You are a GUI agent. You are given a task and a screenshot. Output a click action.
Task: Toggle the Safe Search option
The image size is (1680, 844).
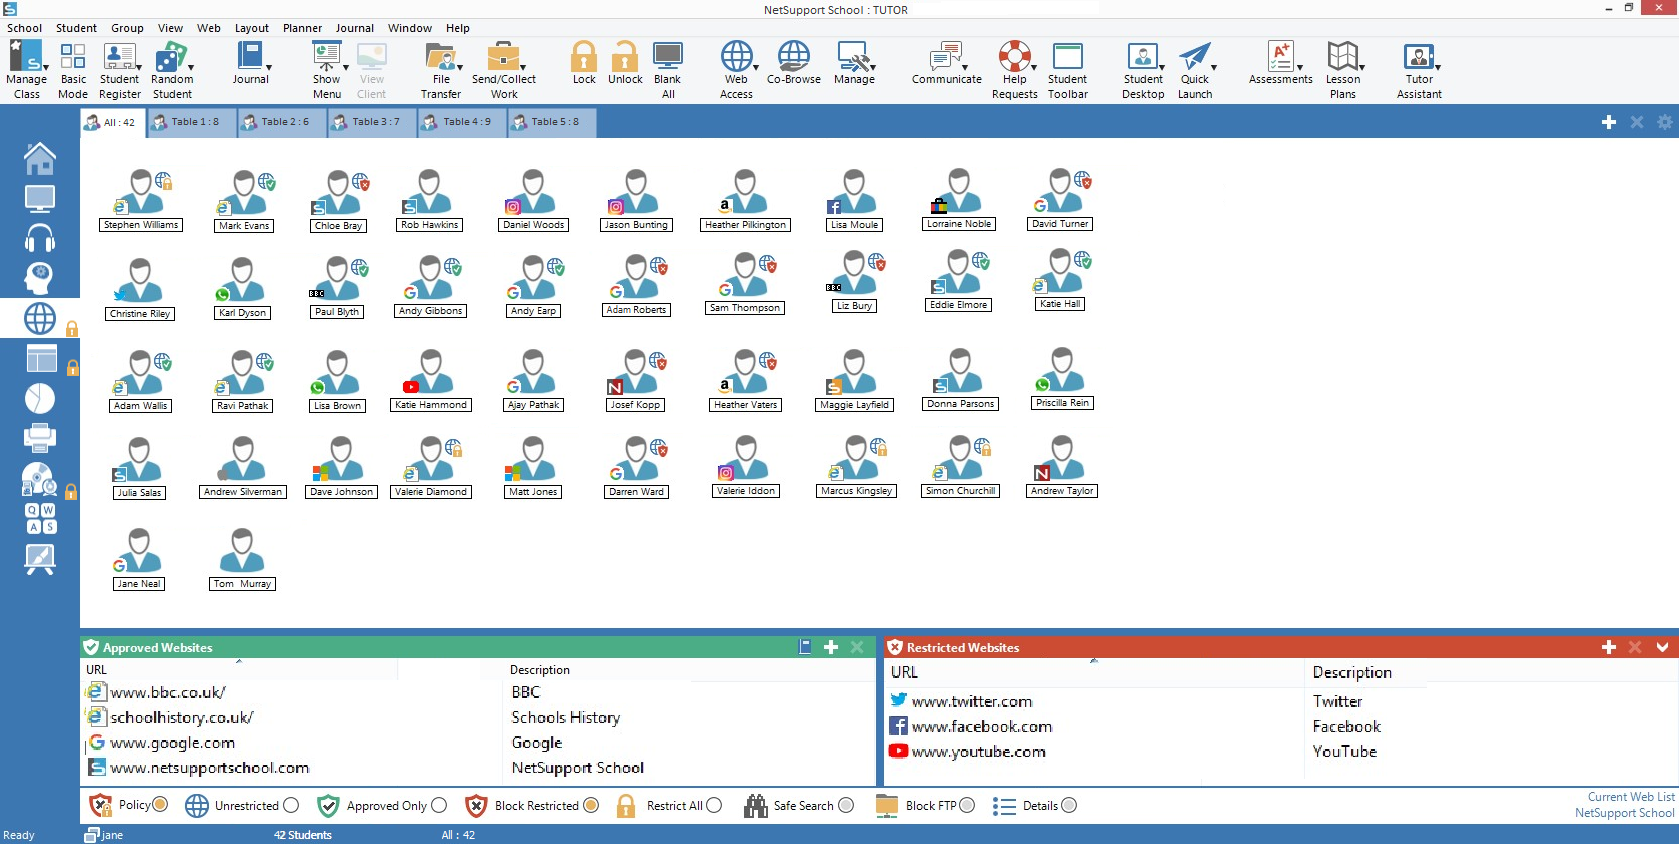point(846,805)
